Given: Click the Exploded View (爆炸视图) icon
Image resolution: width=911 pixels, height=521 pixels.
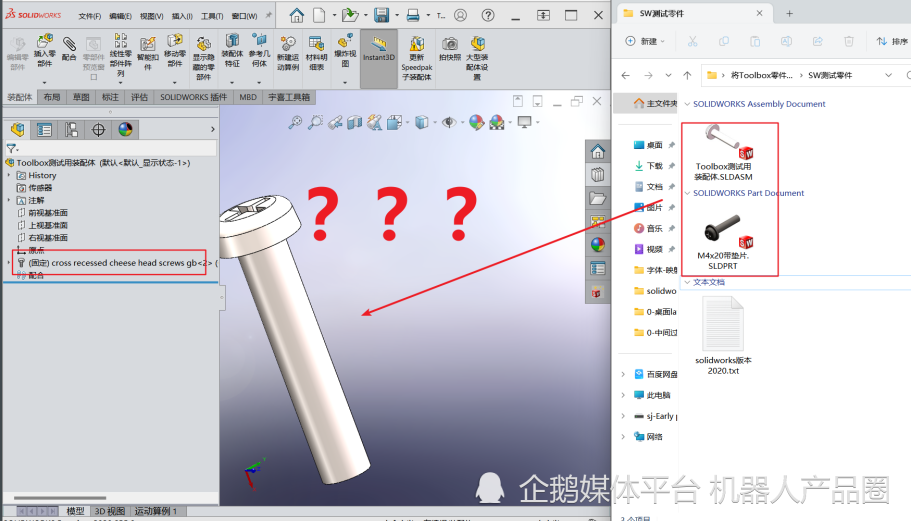Looking at the screenshot, I should (345, 51).
